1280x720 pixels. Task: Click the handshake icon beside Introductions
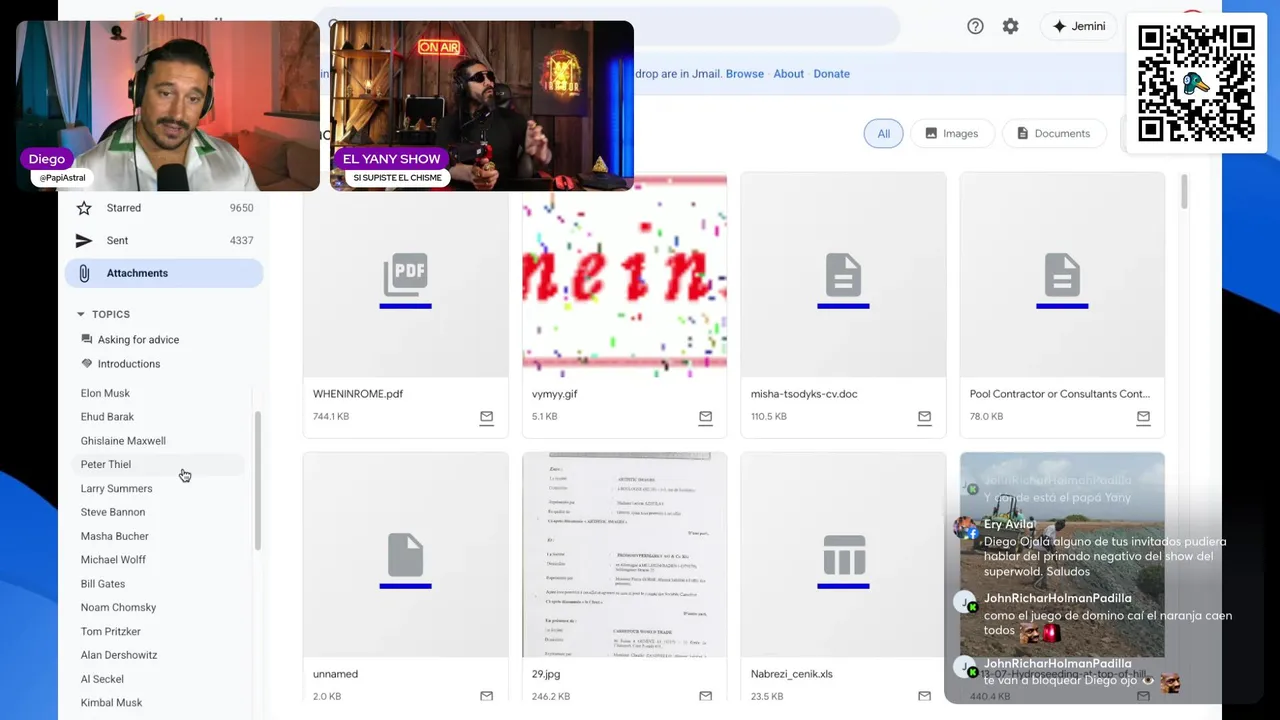(86, 364)
